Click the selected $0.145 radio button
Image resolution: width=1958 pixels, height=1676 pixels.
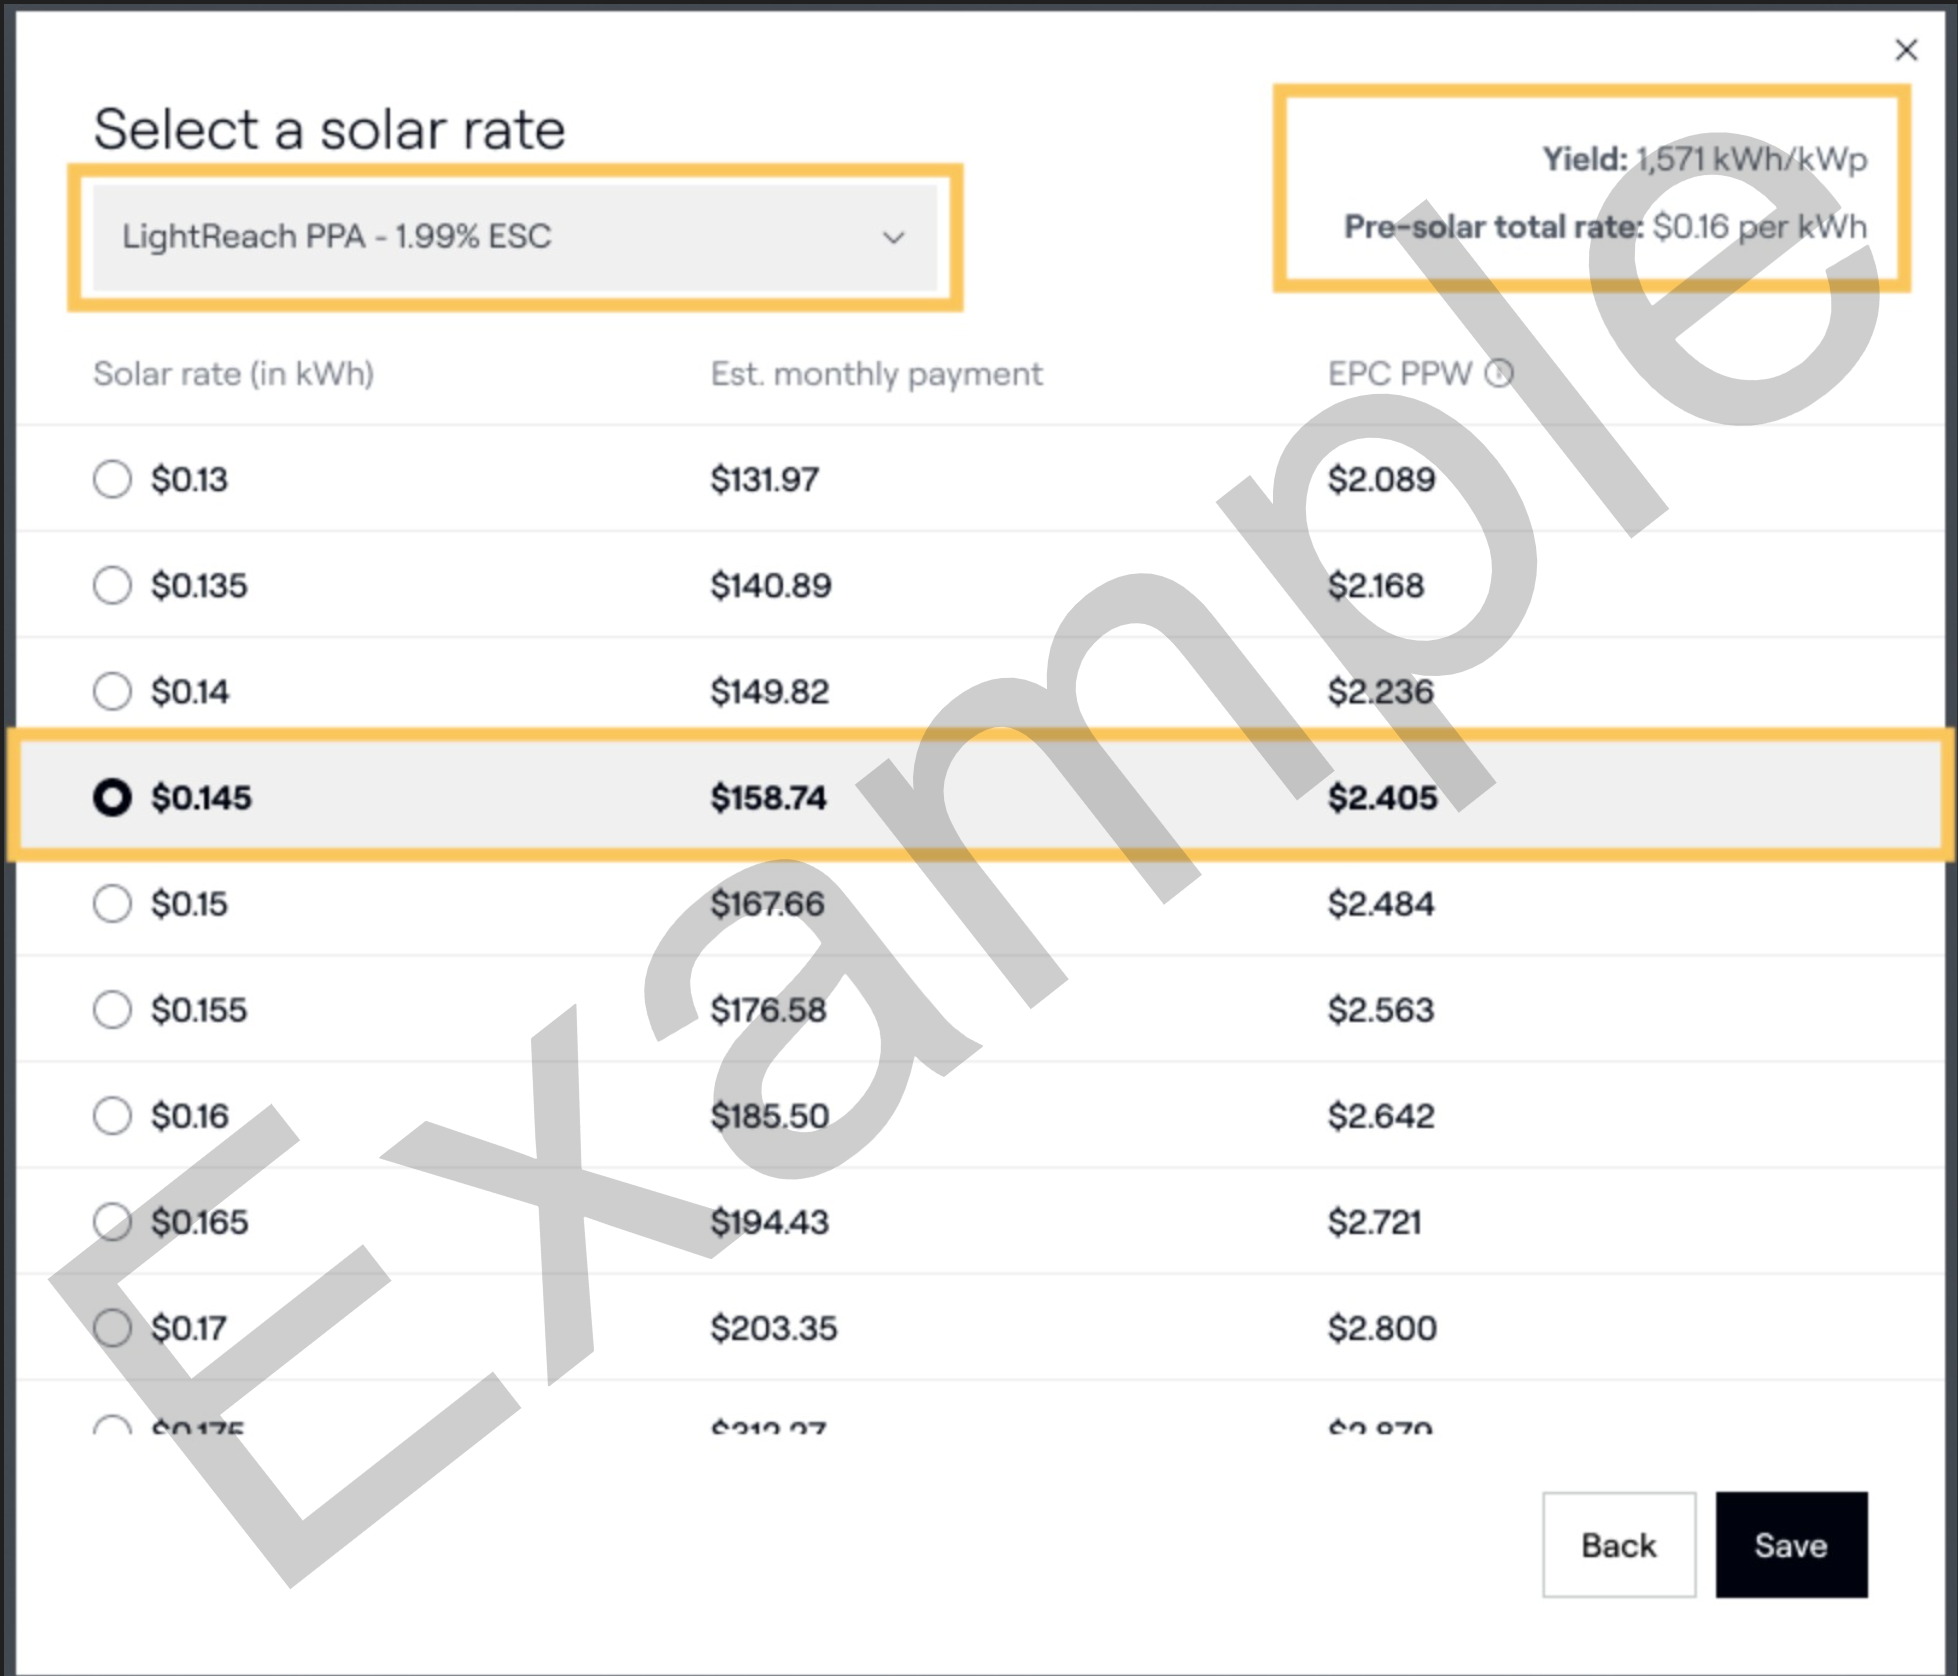pyautogui.click(x=112, y=797)
